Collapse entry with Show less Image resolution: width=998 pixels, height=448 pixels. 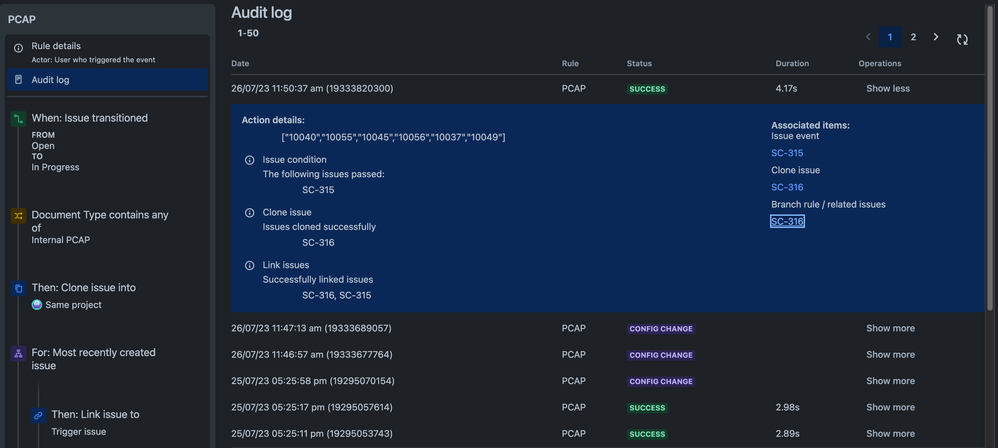(x=888, y=88)
